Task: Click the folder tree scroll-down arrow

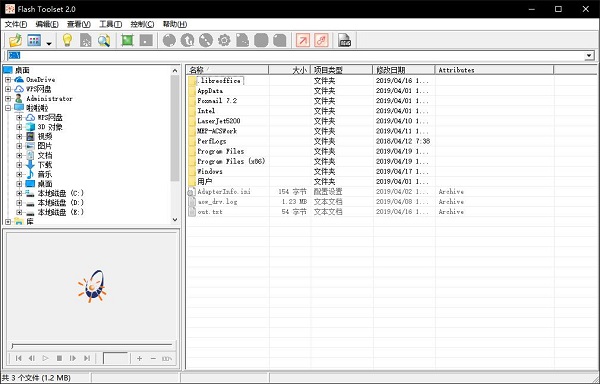Action: click(175, 220)
